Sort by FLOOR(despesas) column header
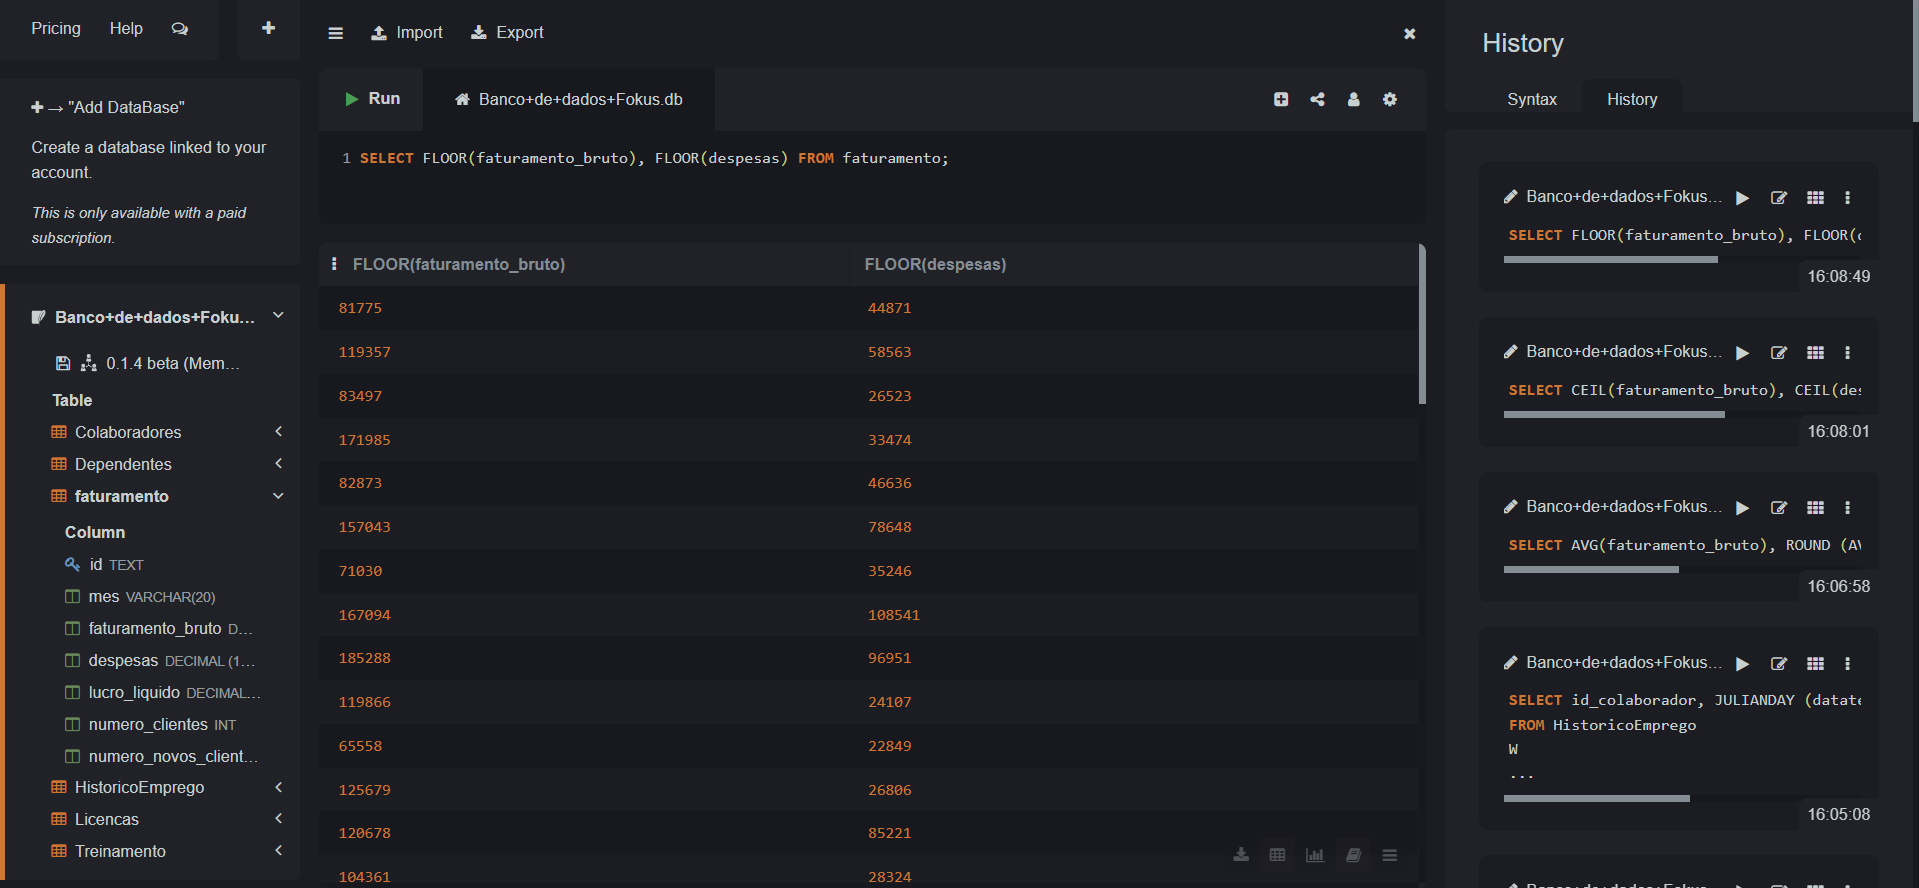 tap(935, 264)
